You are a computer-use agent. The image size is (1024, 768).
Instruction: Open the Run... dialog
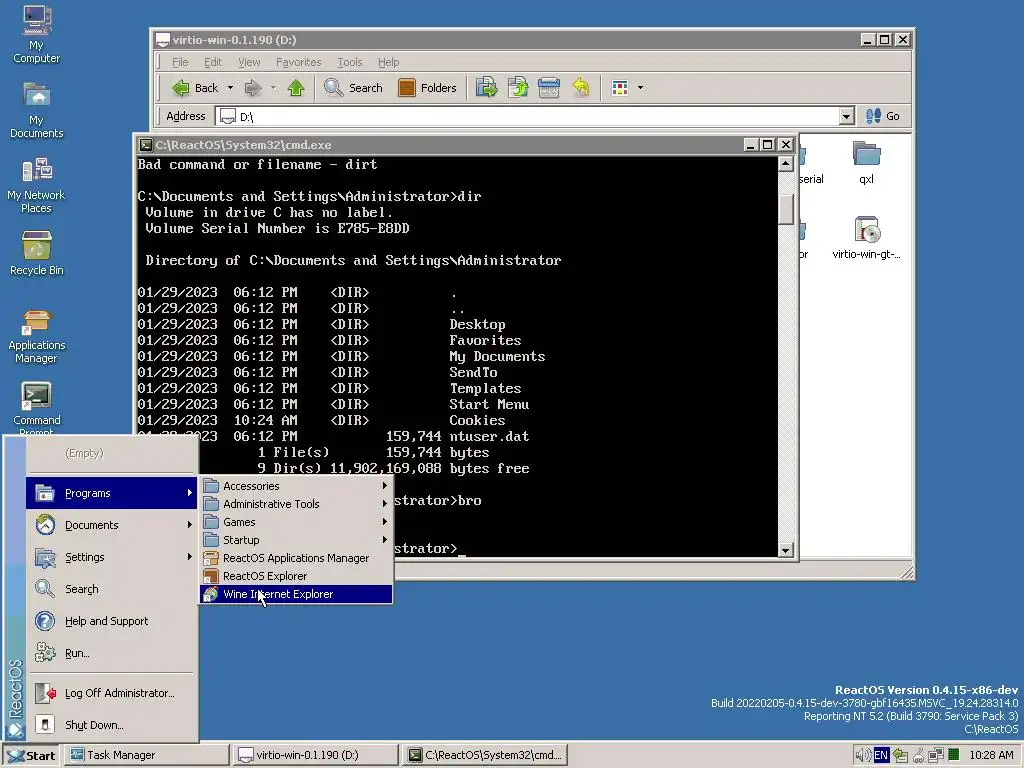click(111, 653)
